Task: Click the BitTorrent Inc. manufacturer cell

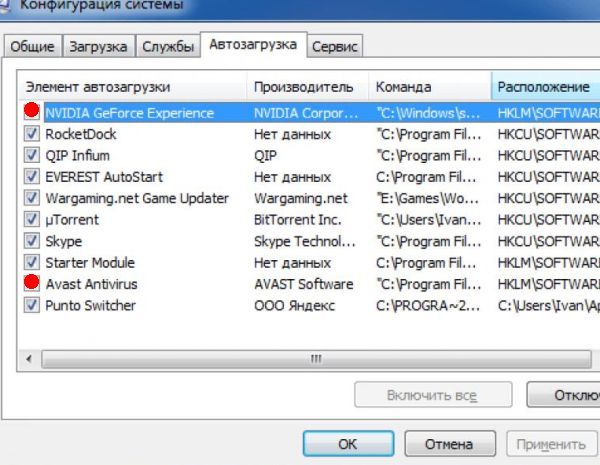Action: tap(298, 220)
